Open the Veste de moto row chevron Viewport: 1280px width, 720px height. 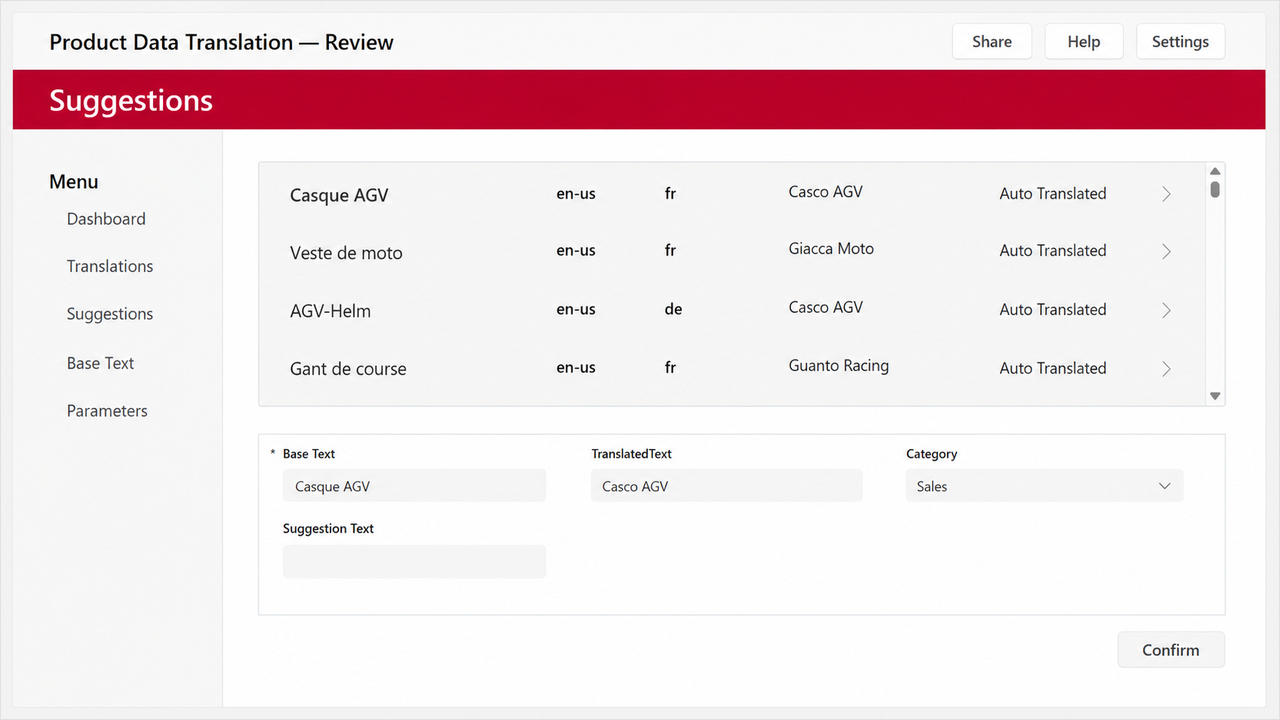[x=1166, y=251]
